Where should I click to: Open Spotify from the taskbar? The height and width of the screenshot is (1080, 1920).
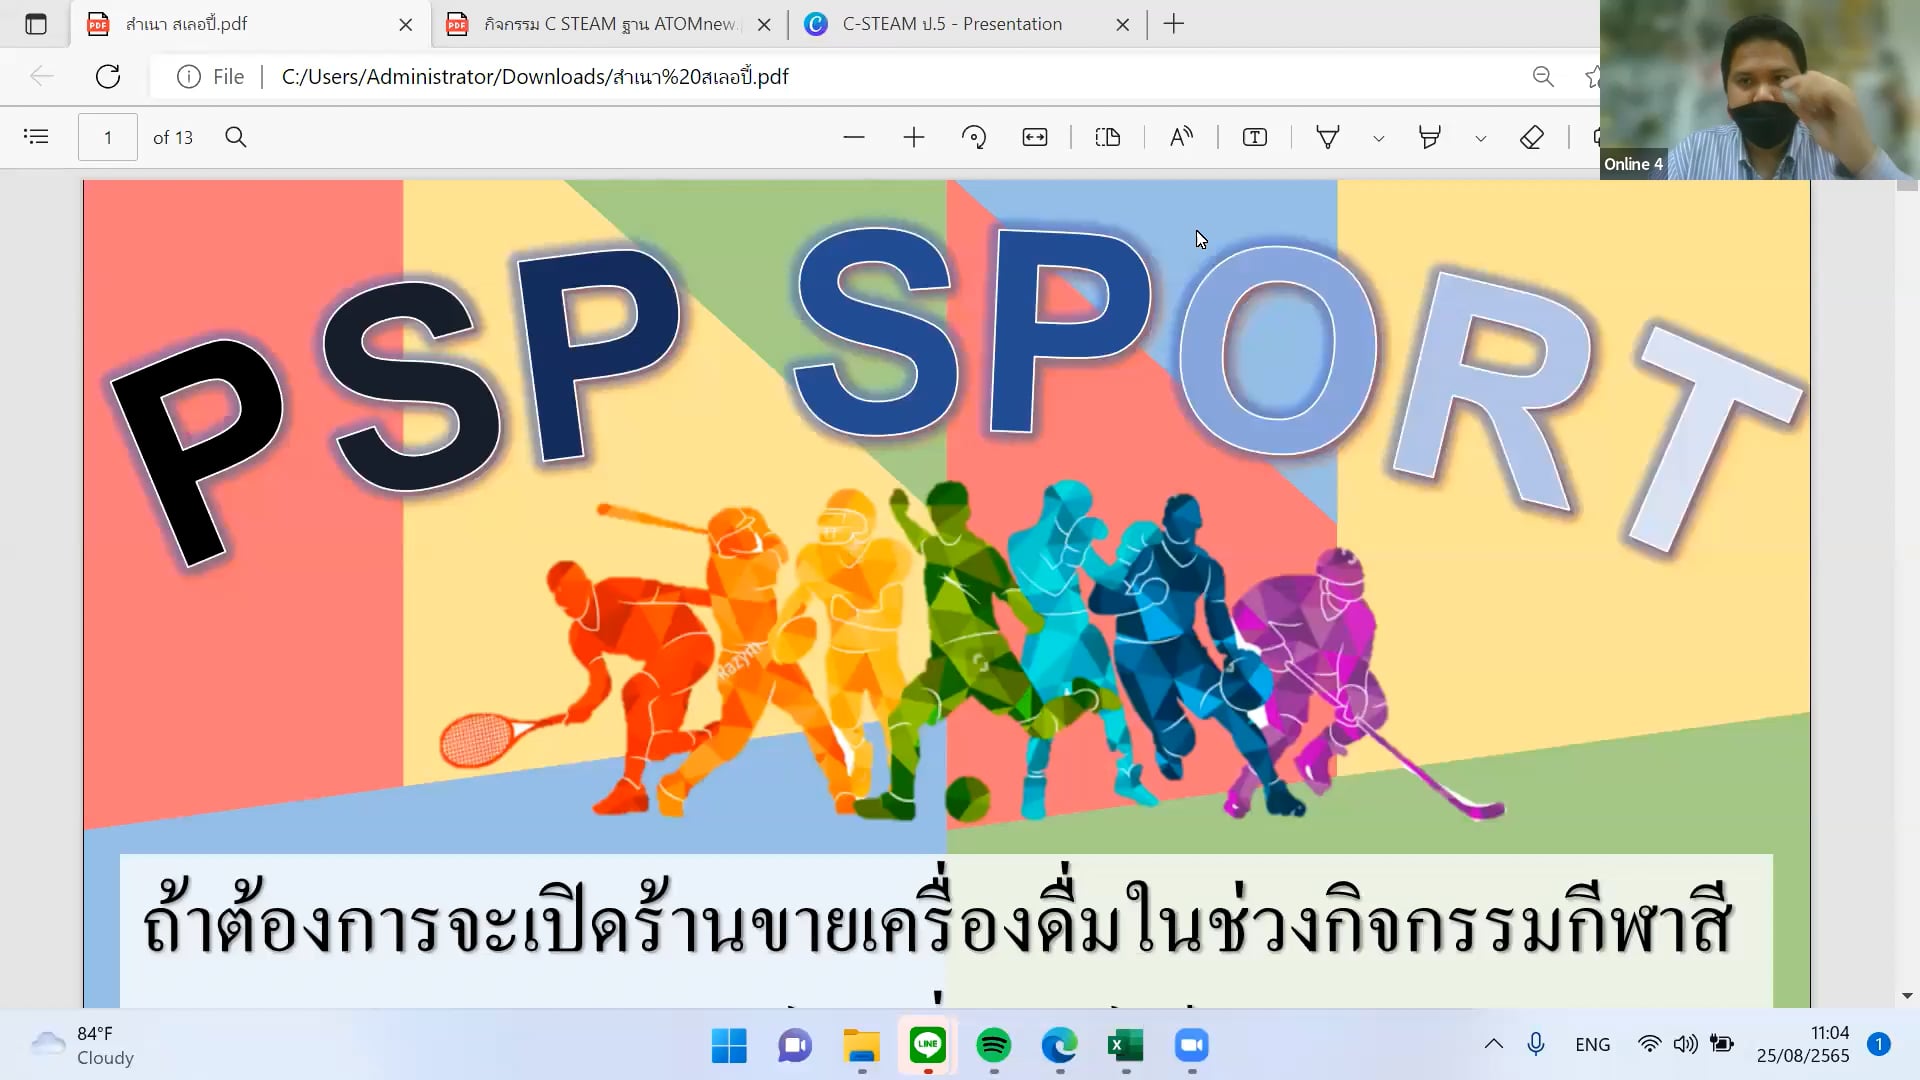993,1045
